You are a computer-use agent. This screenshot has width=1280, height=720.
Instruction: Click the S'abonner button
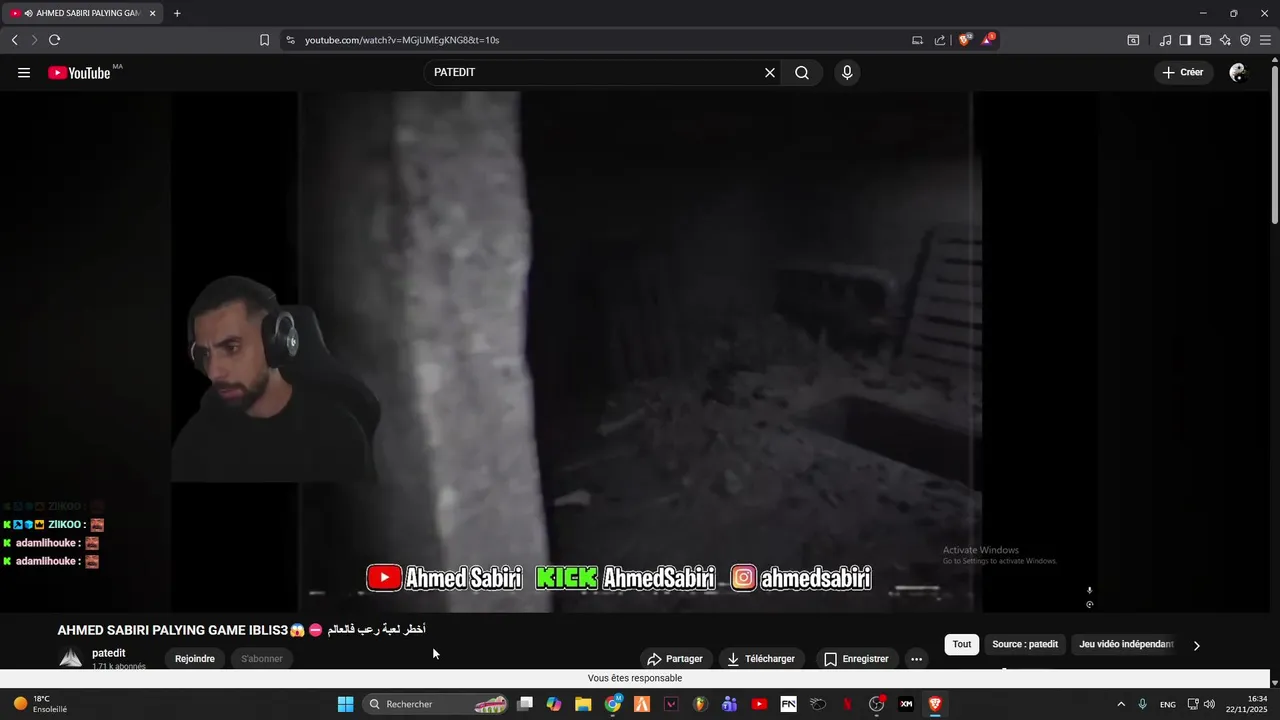tap(262, 659)
